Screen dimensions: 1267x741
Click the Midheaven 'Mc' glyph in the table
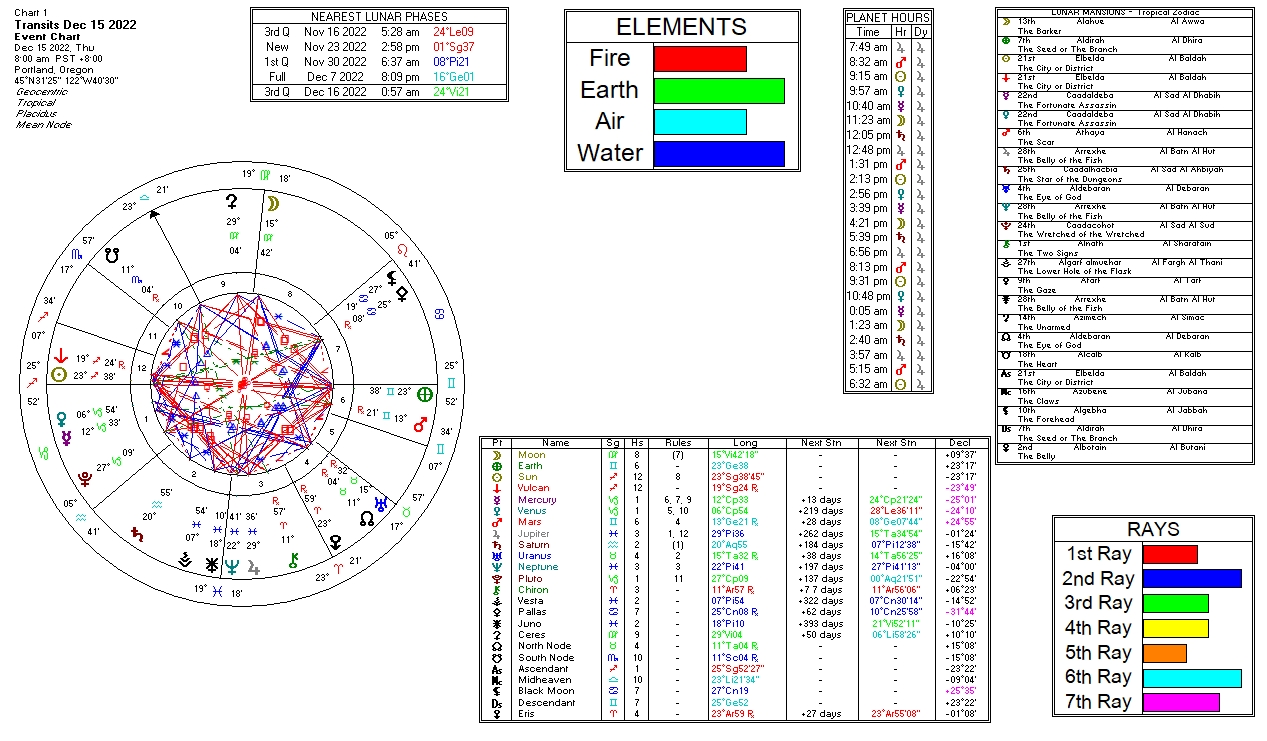coord(496,680)
